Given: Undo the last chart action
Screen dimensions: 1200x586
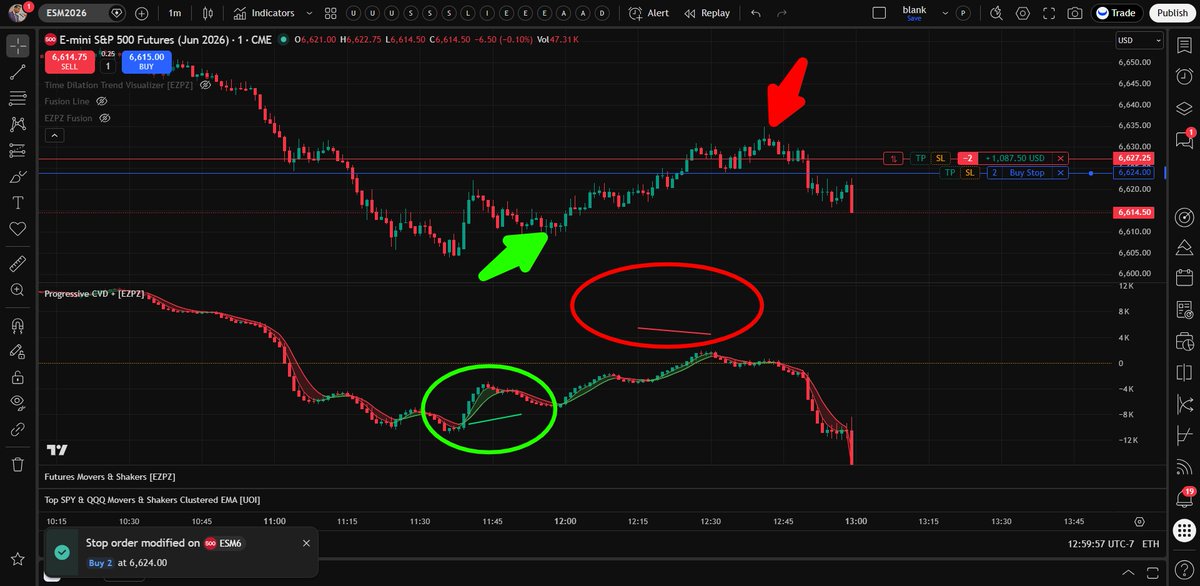Looking at the screenshot, I should (x=755, y=13).
